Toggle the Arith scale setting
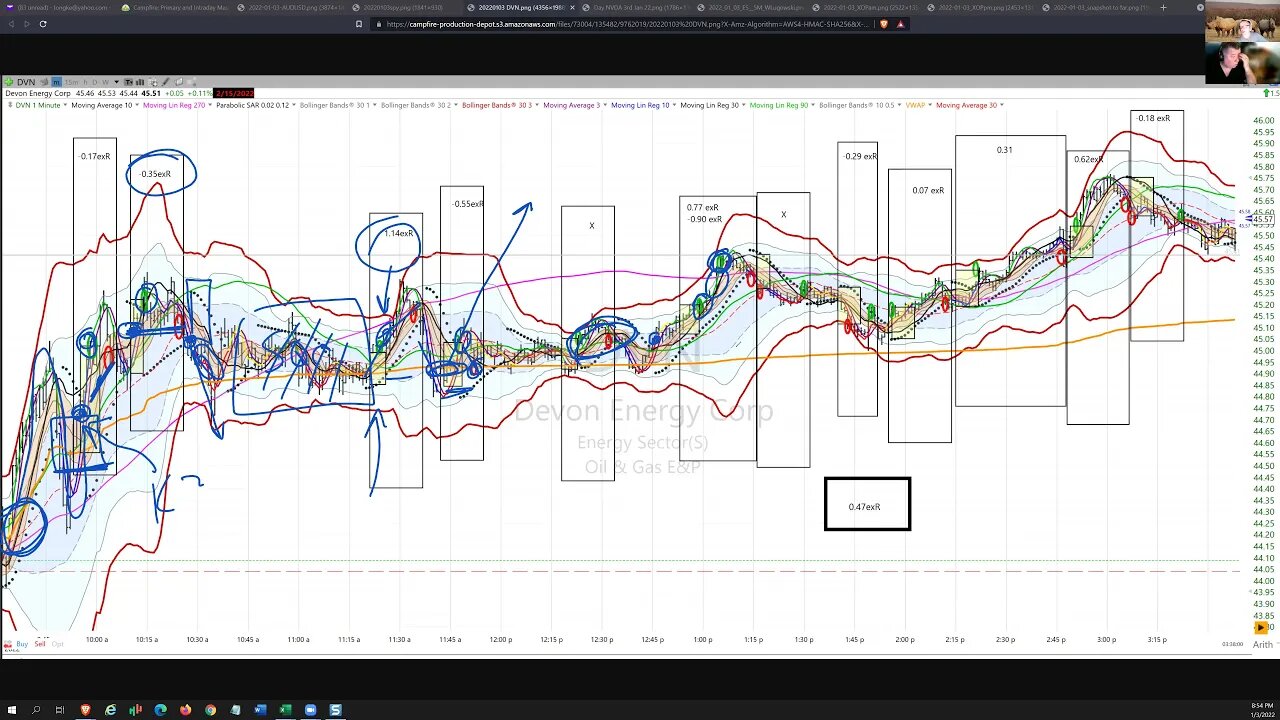This screenshot has height=720, width=1280. click(1262, 644)
